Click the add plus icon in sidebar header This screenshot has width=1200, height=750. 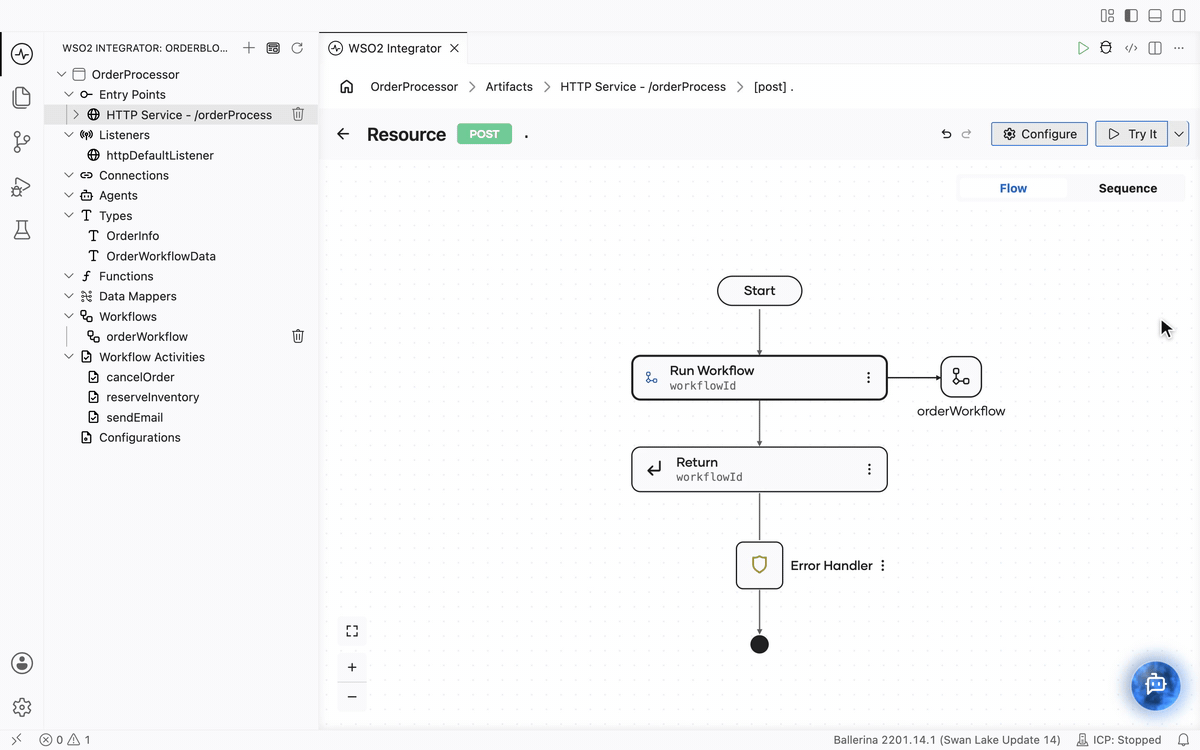pos(249,48)
